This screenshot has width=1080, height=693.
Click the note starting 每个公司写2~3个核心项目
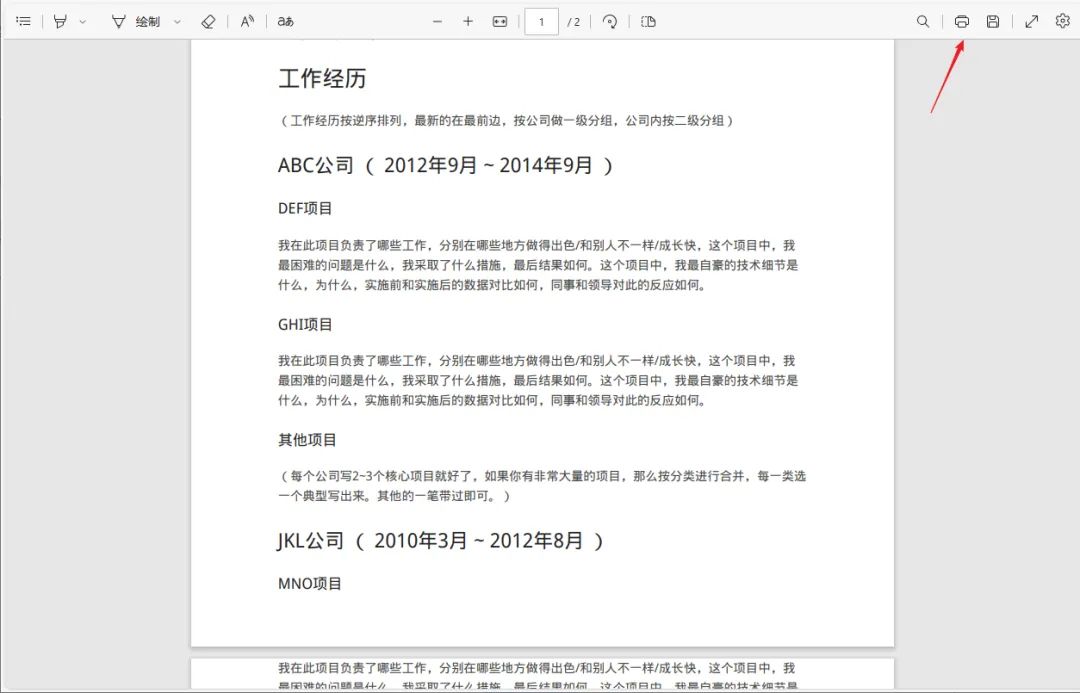[542, 486]
